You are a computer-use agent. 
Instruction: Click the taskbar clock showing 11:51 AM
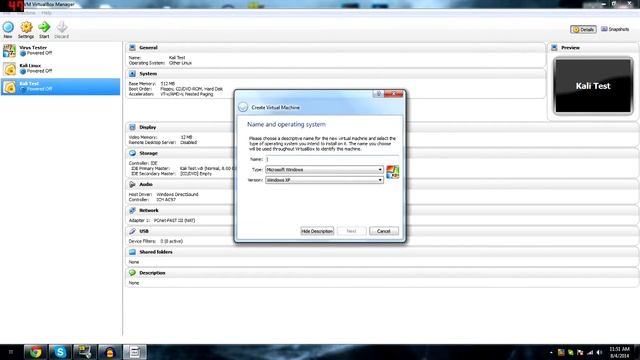tap(619, 352)
